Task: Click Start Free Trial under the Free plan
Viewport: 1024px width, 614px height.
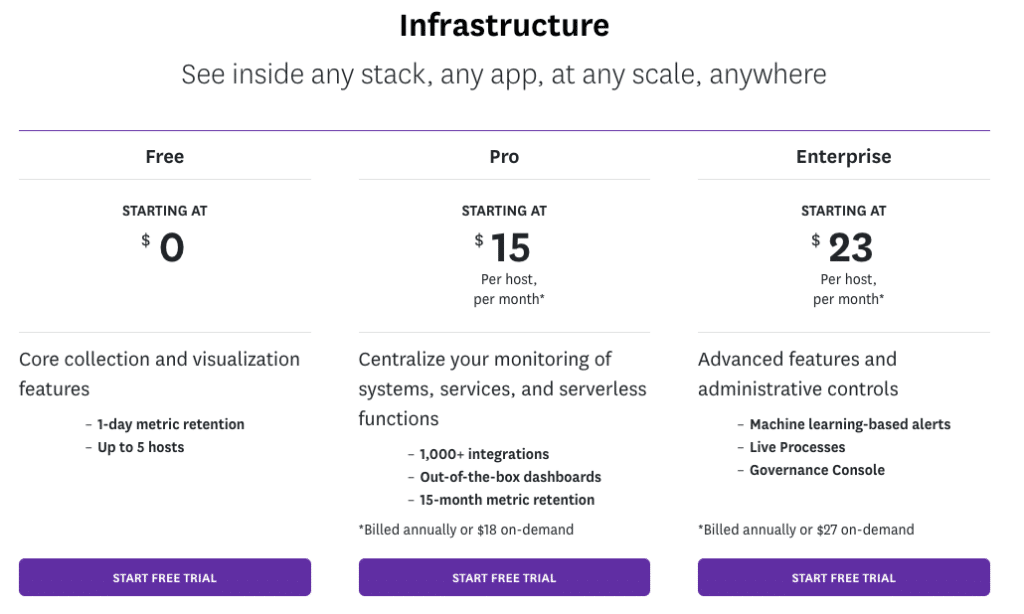Action: pos(164,577)
